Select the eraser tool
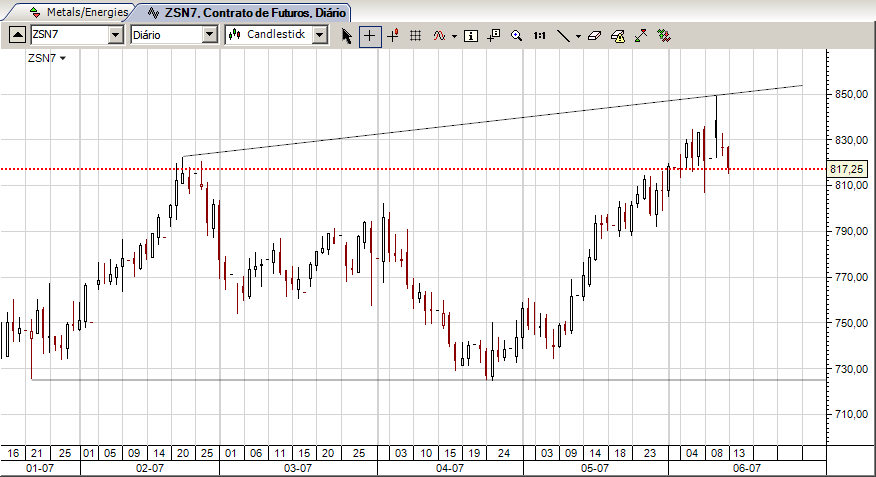 pos(594,36)
